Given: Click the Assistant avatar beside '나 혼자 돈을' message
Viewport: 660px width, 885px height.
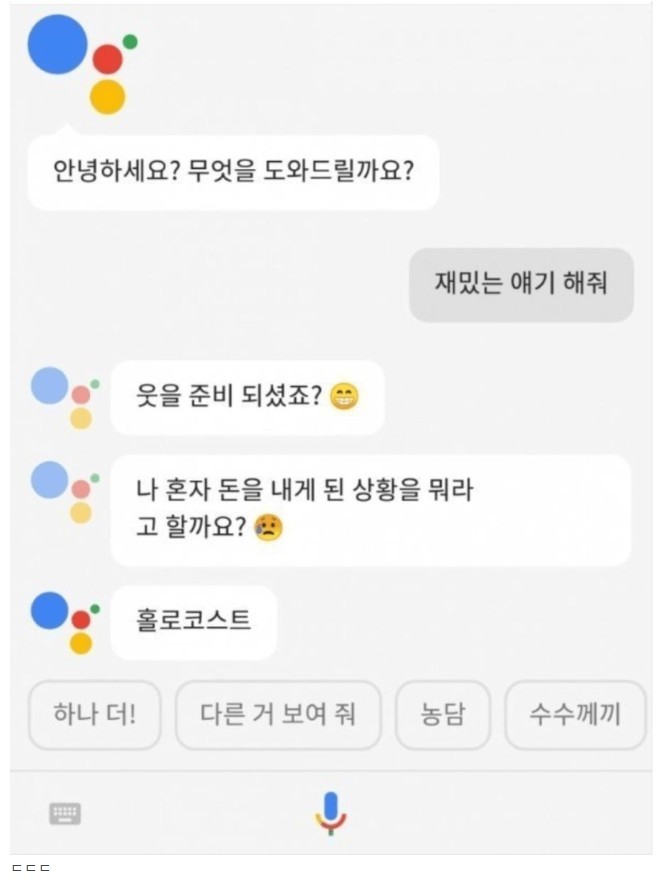Looking at the screenshot, I should 66,492.
